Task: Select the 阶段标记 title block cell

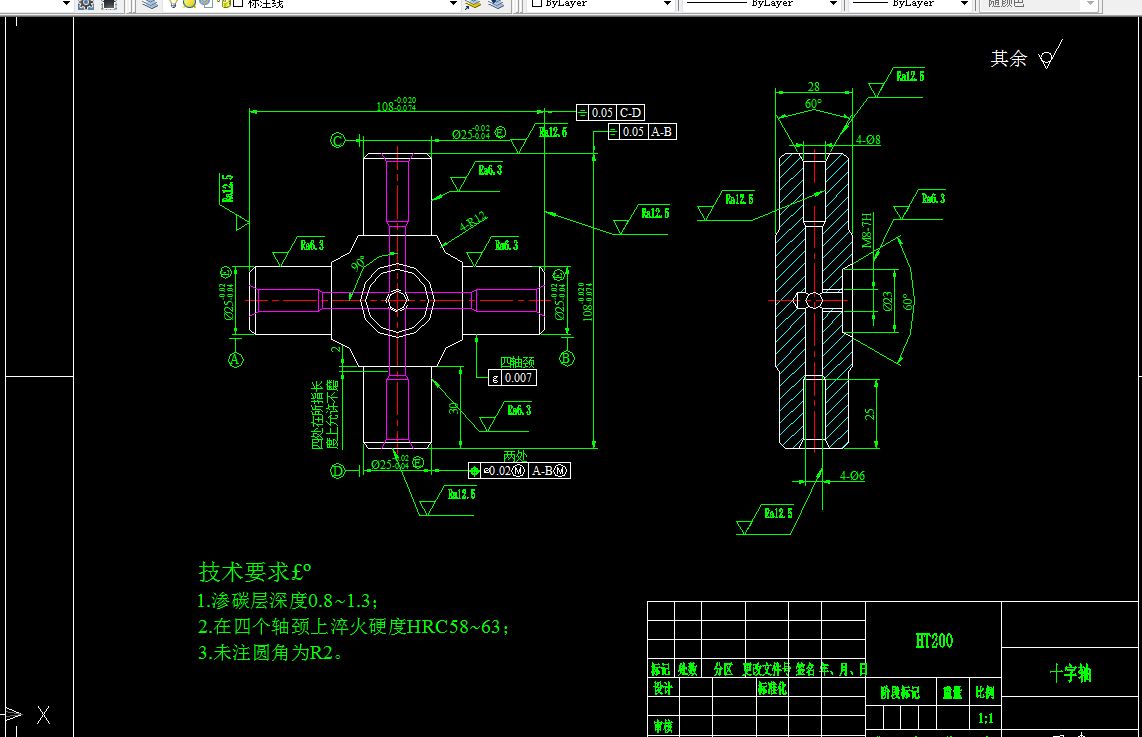Action: point(900,693)
